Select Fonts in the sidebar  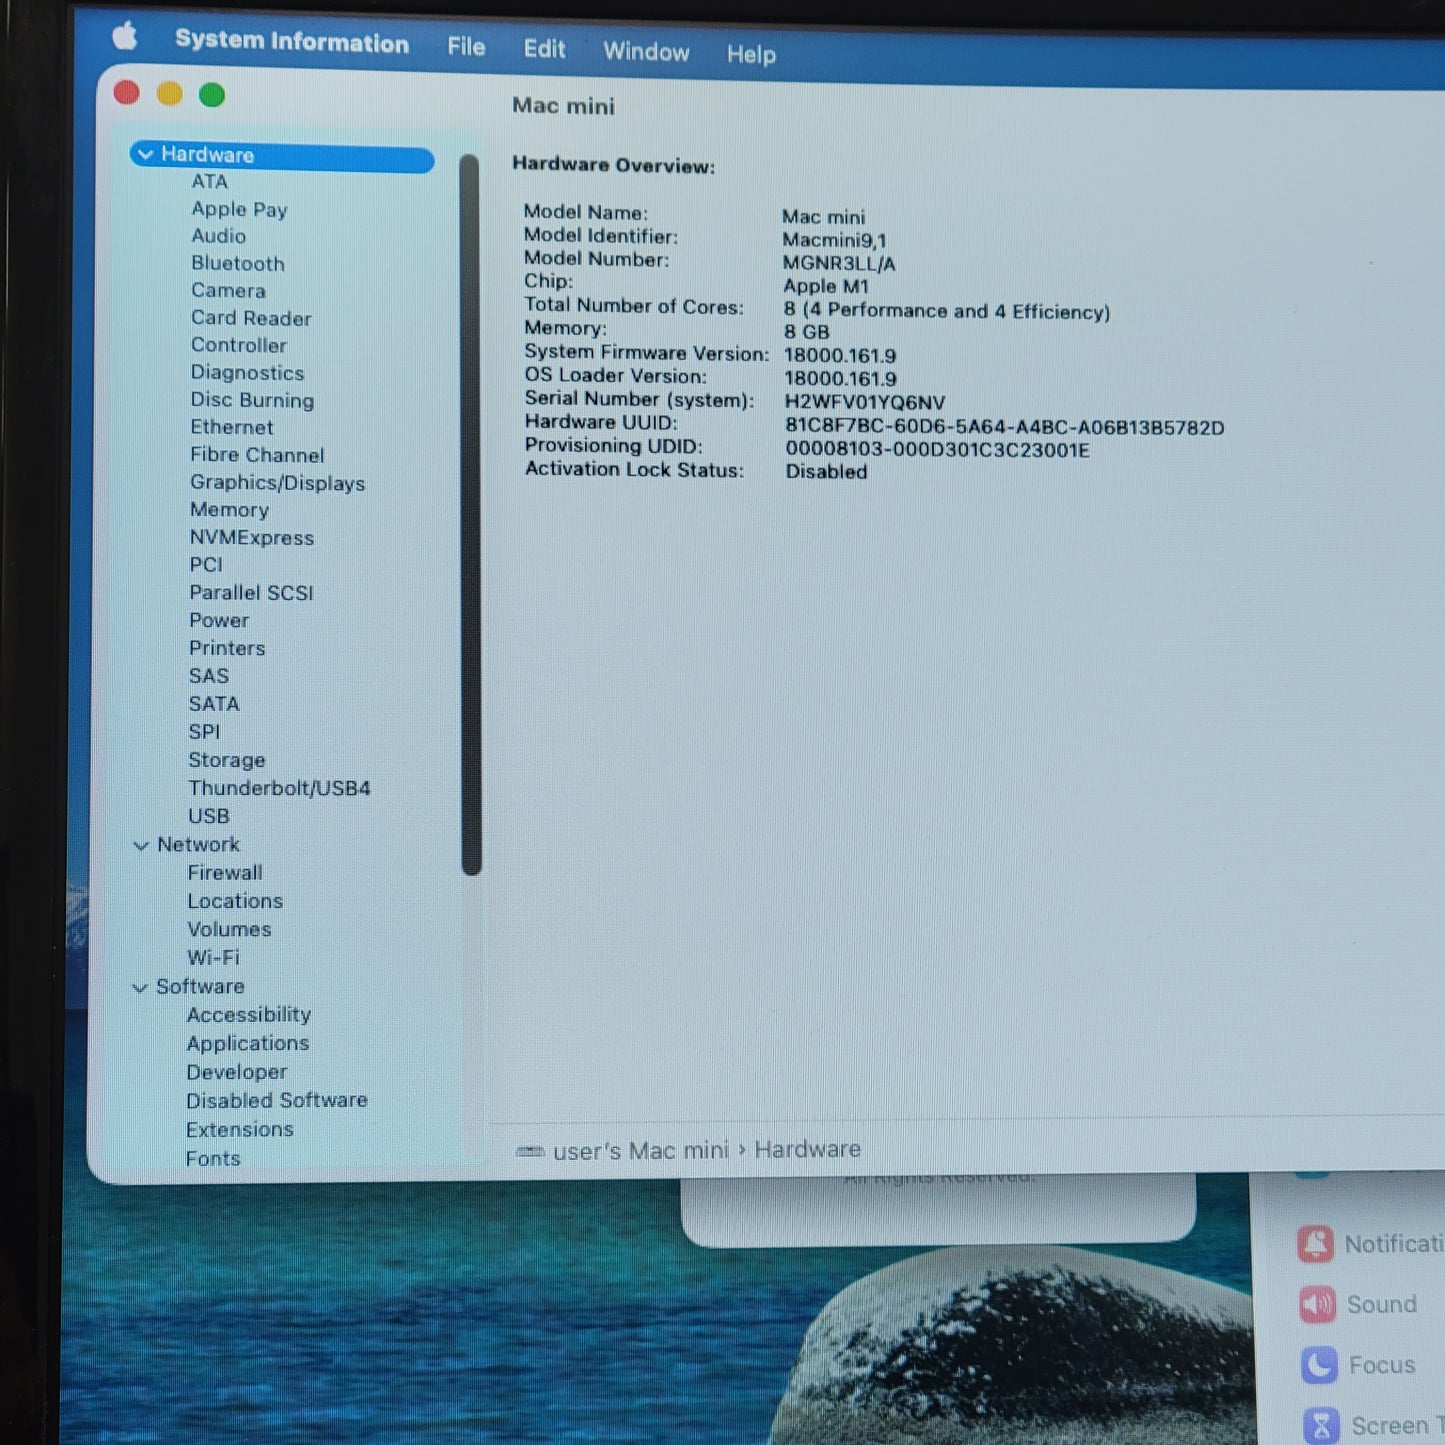pos(213,1159)
